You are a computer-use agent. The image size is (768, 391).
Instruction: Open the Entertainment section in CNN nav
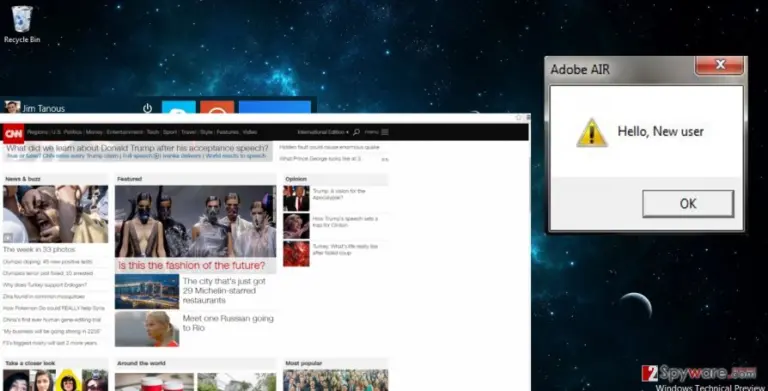(125, 132)
